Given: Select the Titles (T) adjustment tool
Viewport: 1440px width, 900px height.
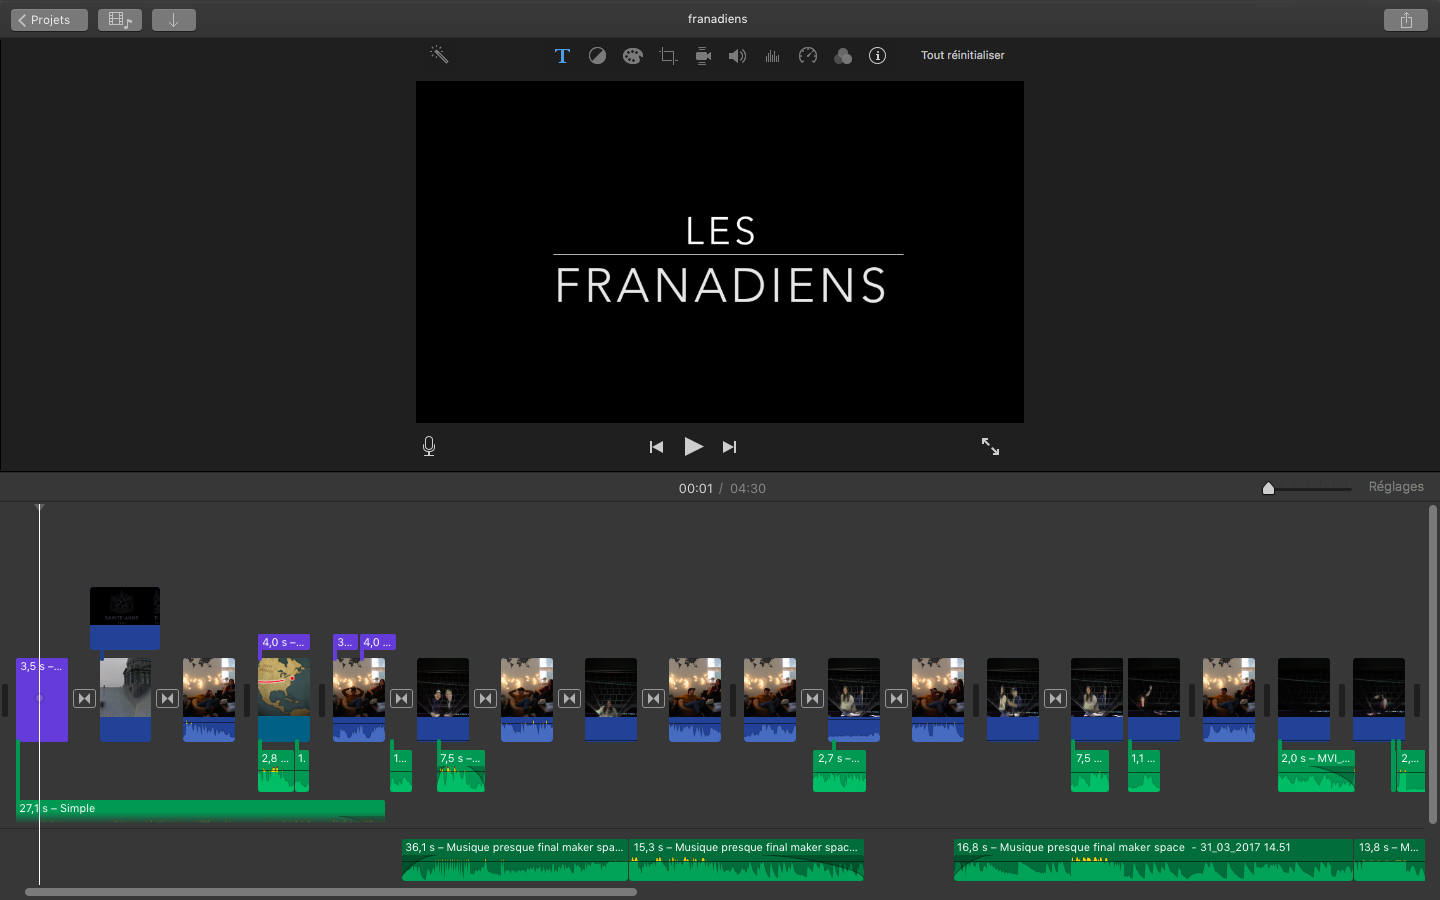Looking at the screenshot, I should (x=562, y=55).
